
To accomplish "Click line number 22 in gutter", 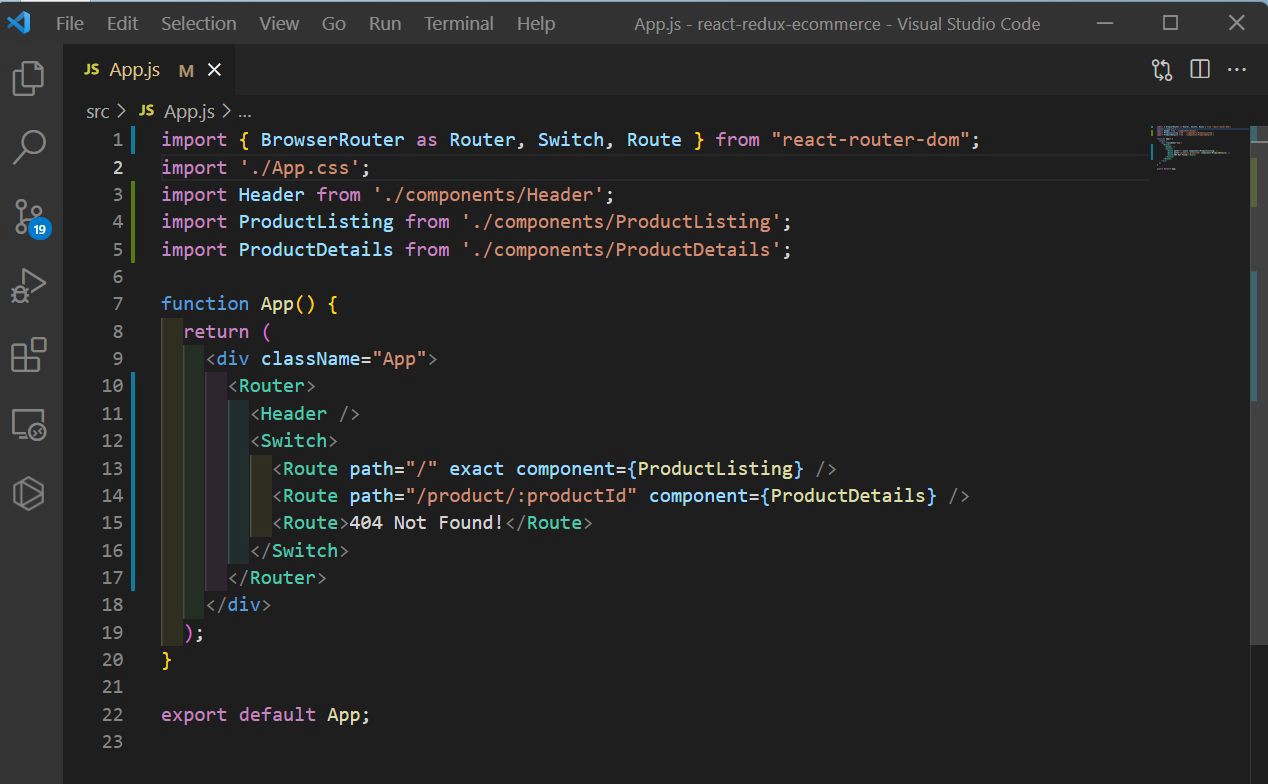I will pyautogui.click(x=112, y=715).
